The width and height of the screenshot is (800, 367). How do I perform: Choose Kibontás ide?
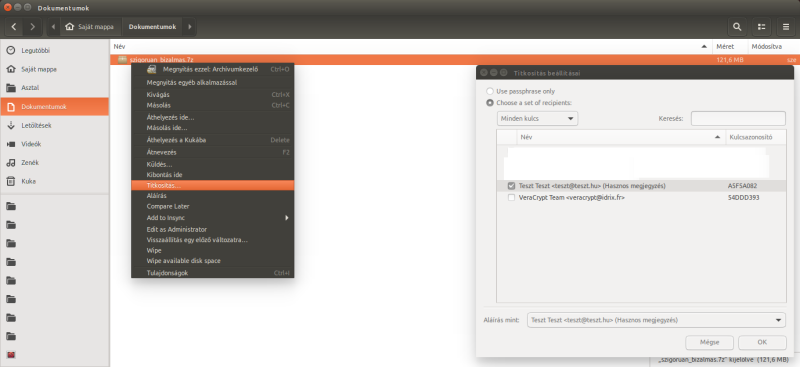coord(212,175)
